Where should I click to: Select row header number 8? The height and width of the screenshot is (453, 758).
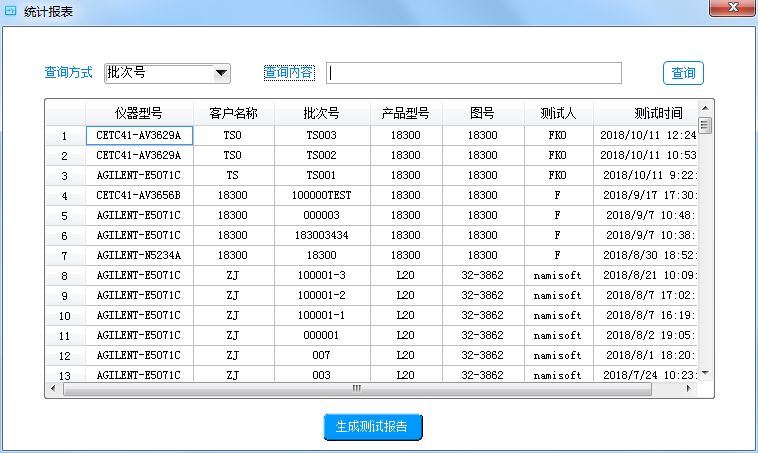65,276
